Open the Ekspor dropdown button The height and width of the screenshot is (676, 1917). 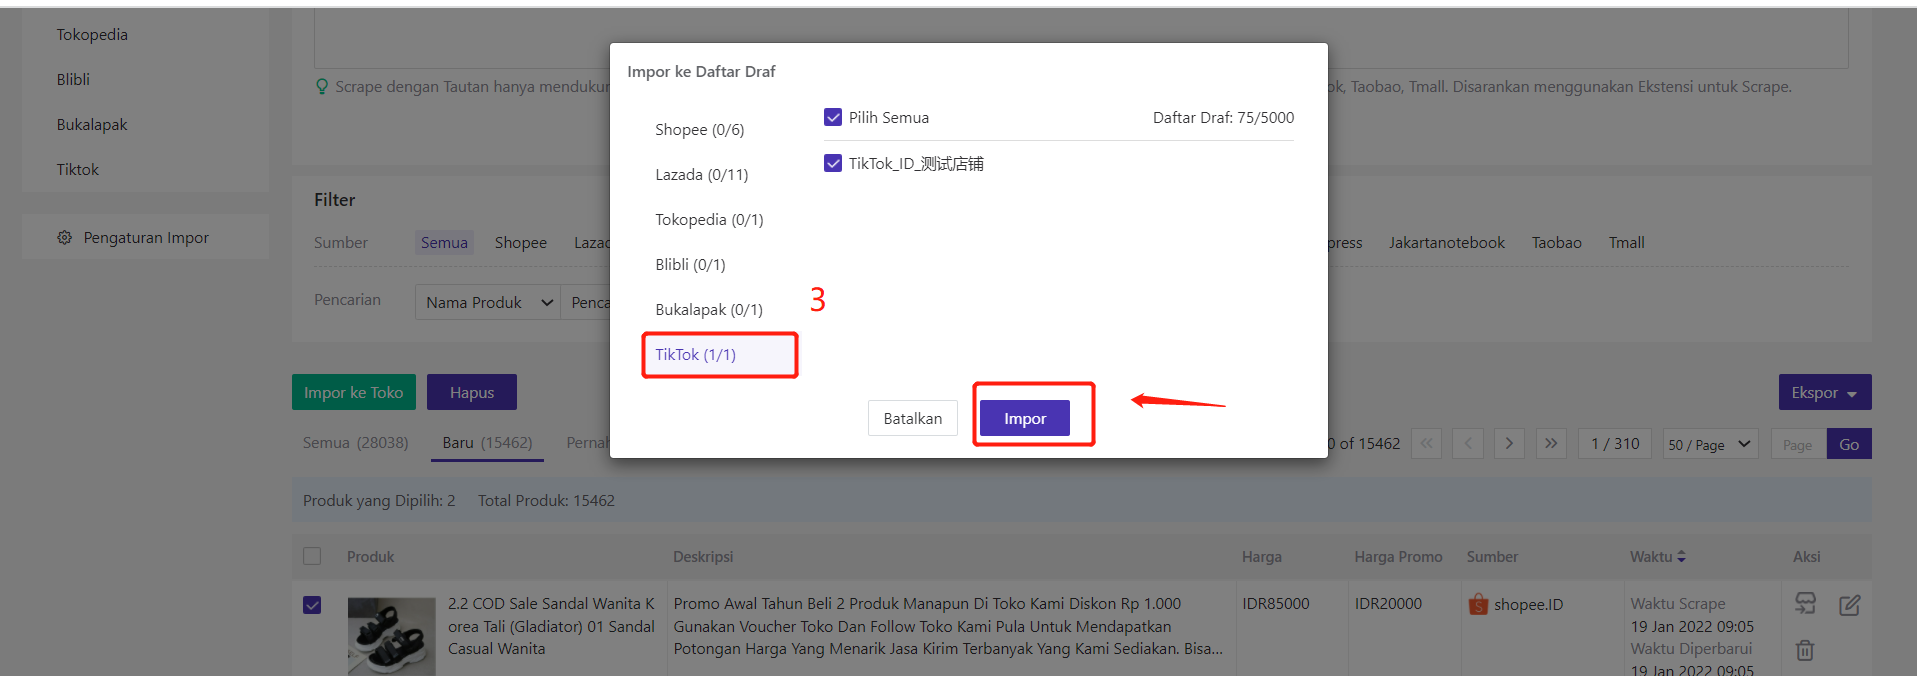click(x=1825, y=393)
